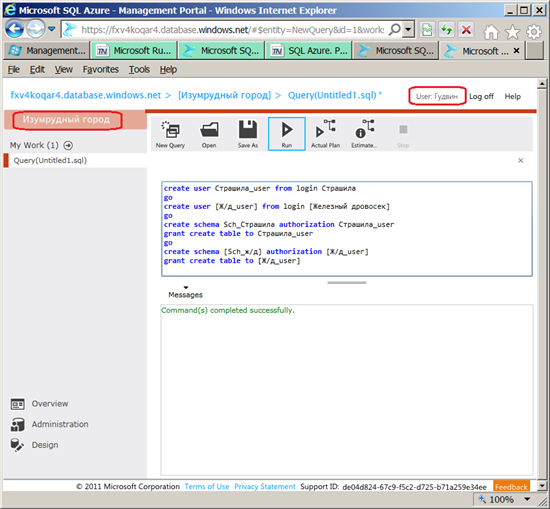Viewport: 550px width, 509px height.
Task: Click the User: Гудвин label
Action: (437, 96)
